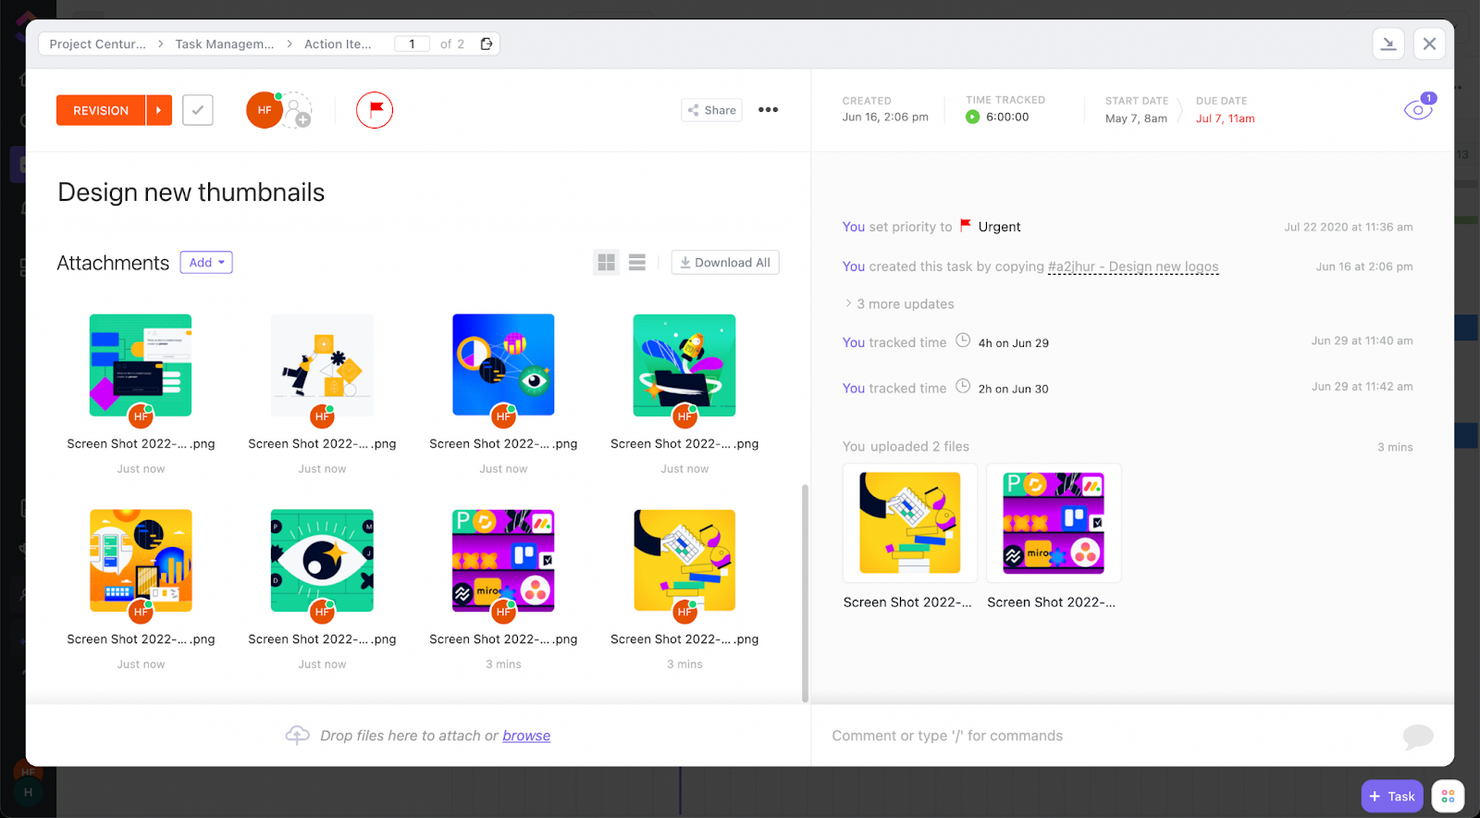Click the red urgent priority flag icon
Viewport: 1480px width, 818px height.
pos(375,110)
